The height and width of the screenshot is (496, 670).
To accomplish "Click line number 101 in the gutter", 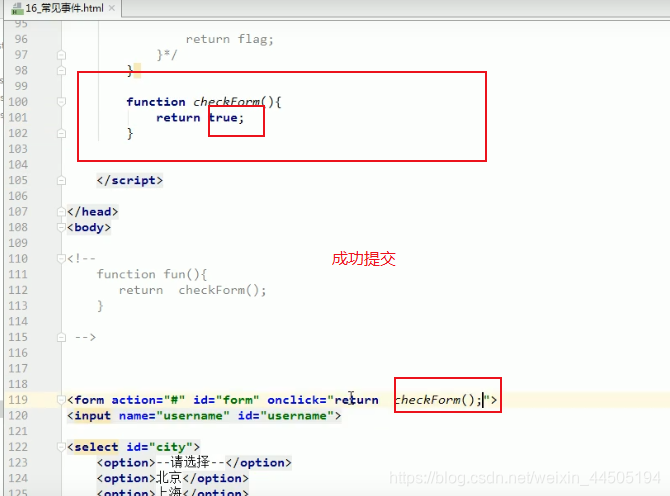I will tap(18, 117).
